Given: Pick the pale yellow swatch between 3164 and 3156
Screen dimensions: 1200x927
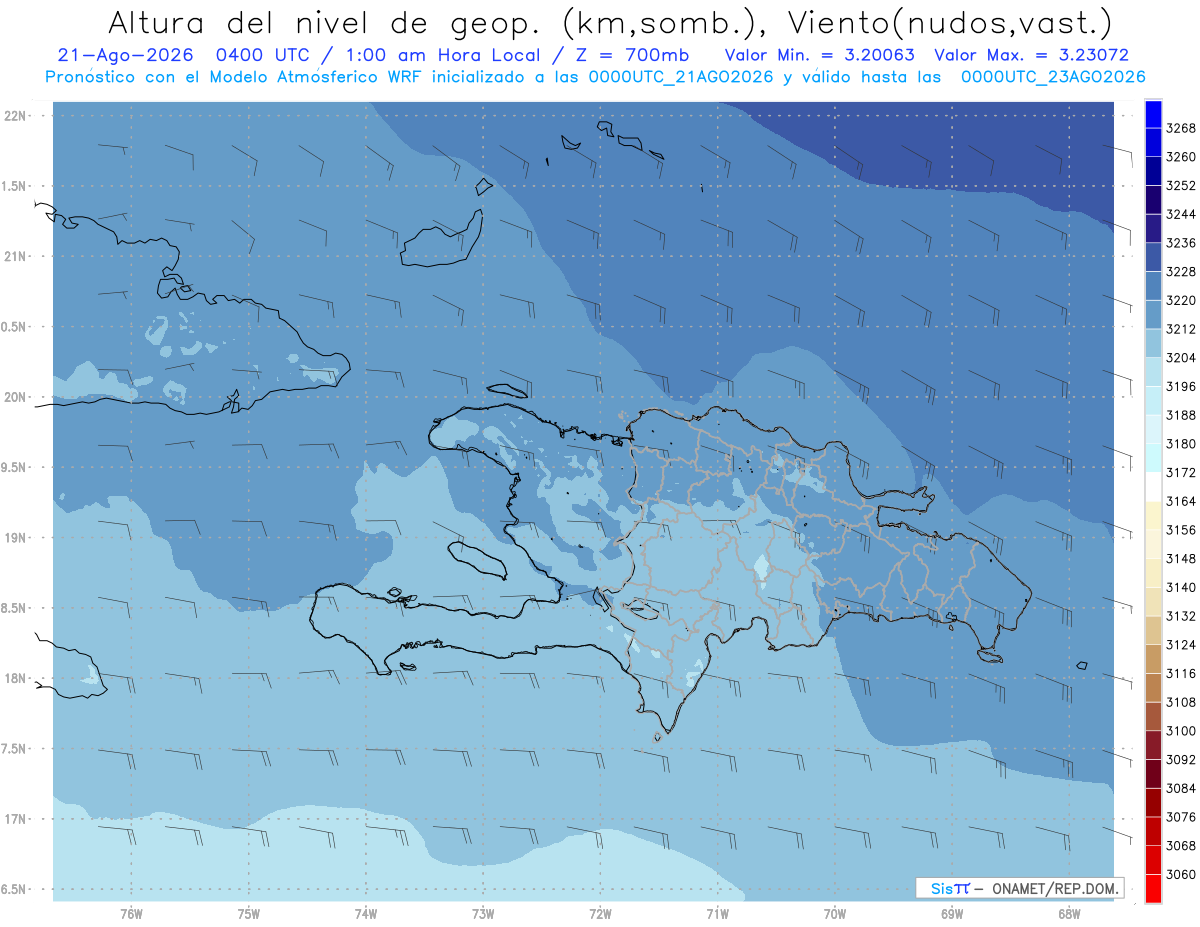Looking at the screenshot, I should click(x=1153, y=516).
